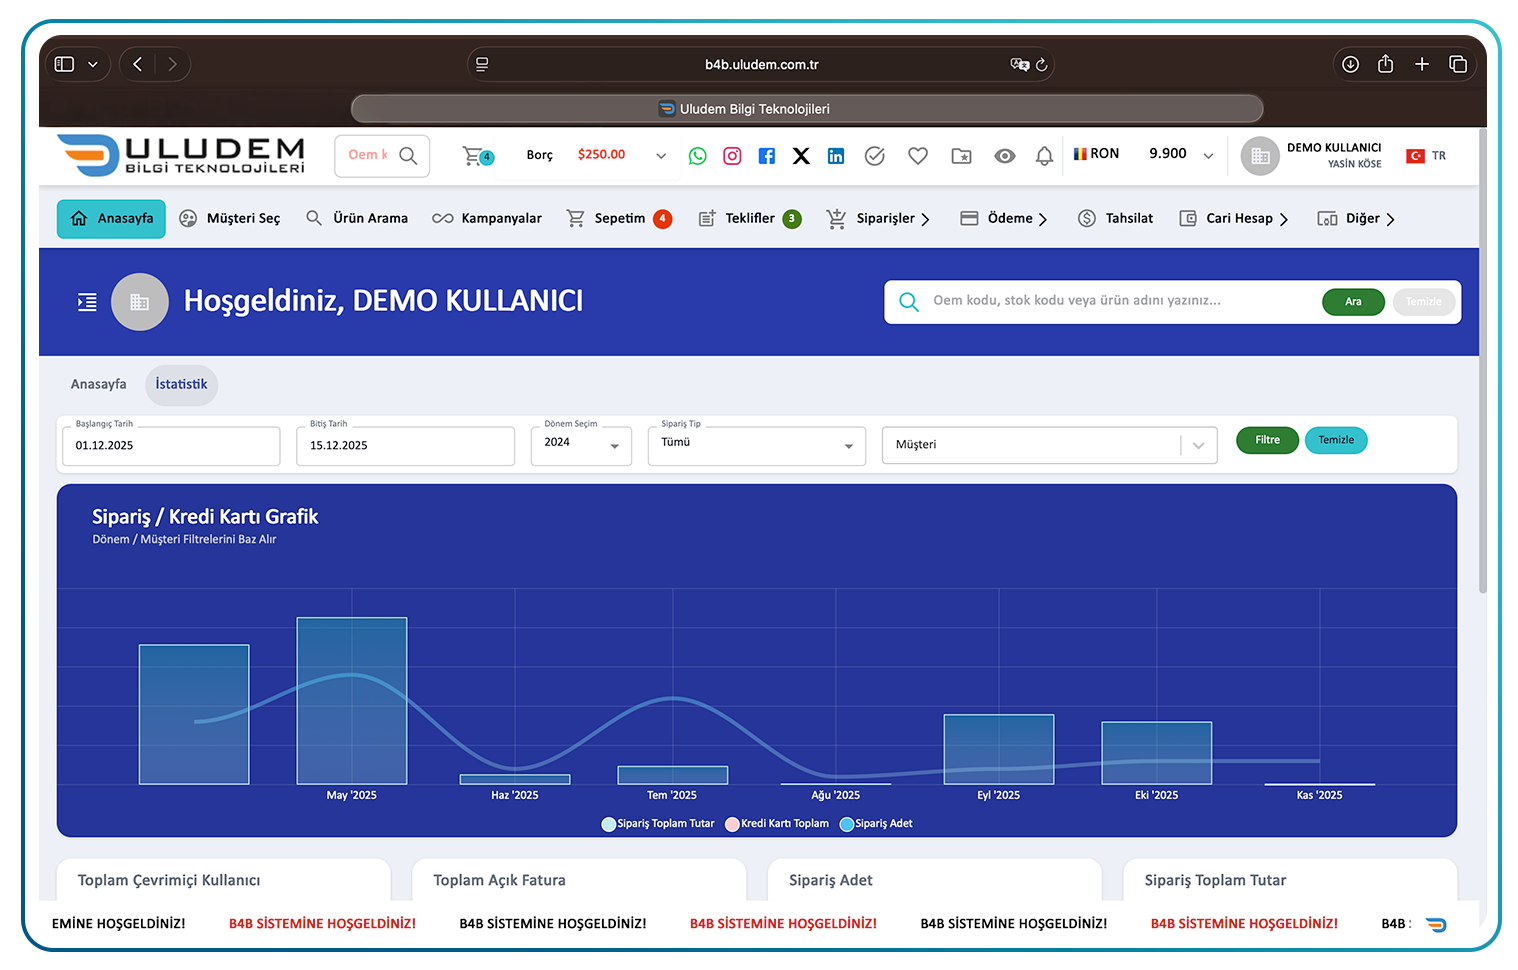Expand the Siparişler menu
Image resolution: width=1518 pixels, height=970 pixels.
click(878, 219)
